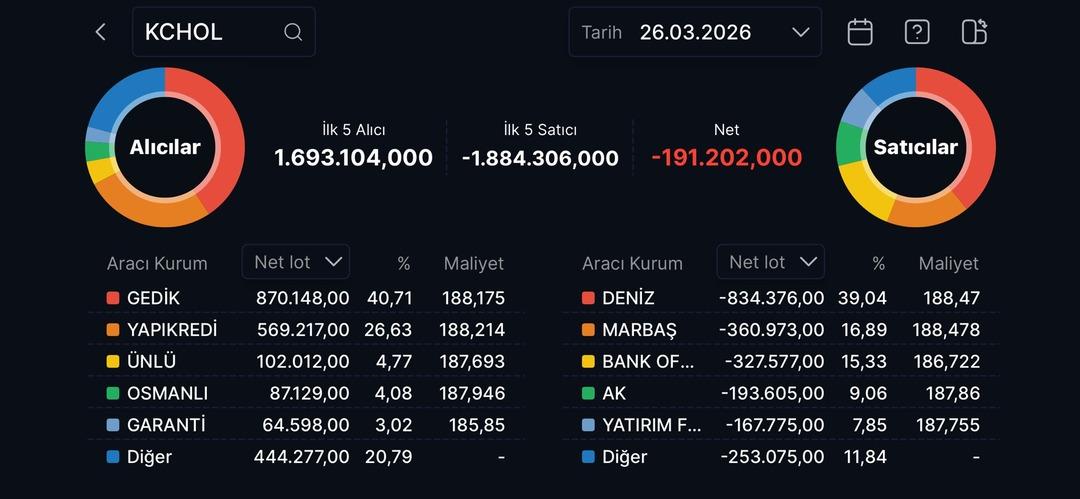Click the KCHOL symbol search field
Viewport: 1080px width, 499px height.
click(x=210, y=32)
